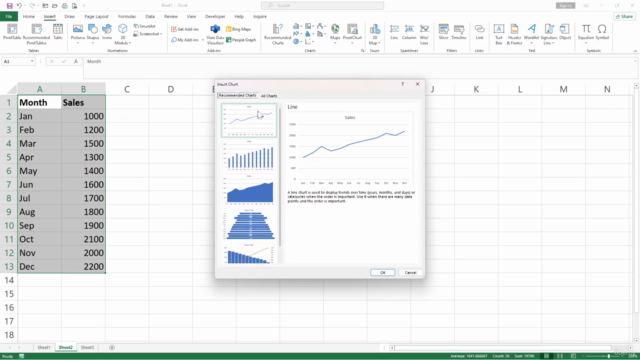Insert a Line sparkline

click(x=394, y=32)
